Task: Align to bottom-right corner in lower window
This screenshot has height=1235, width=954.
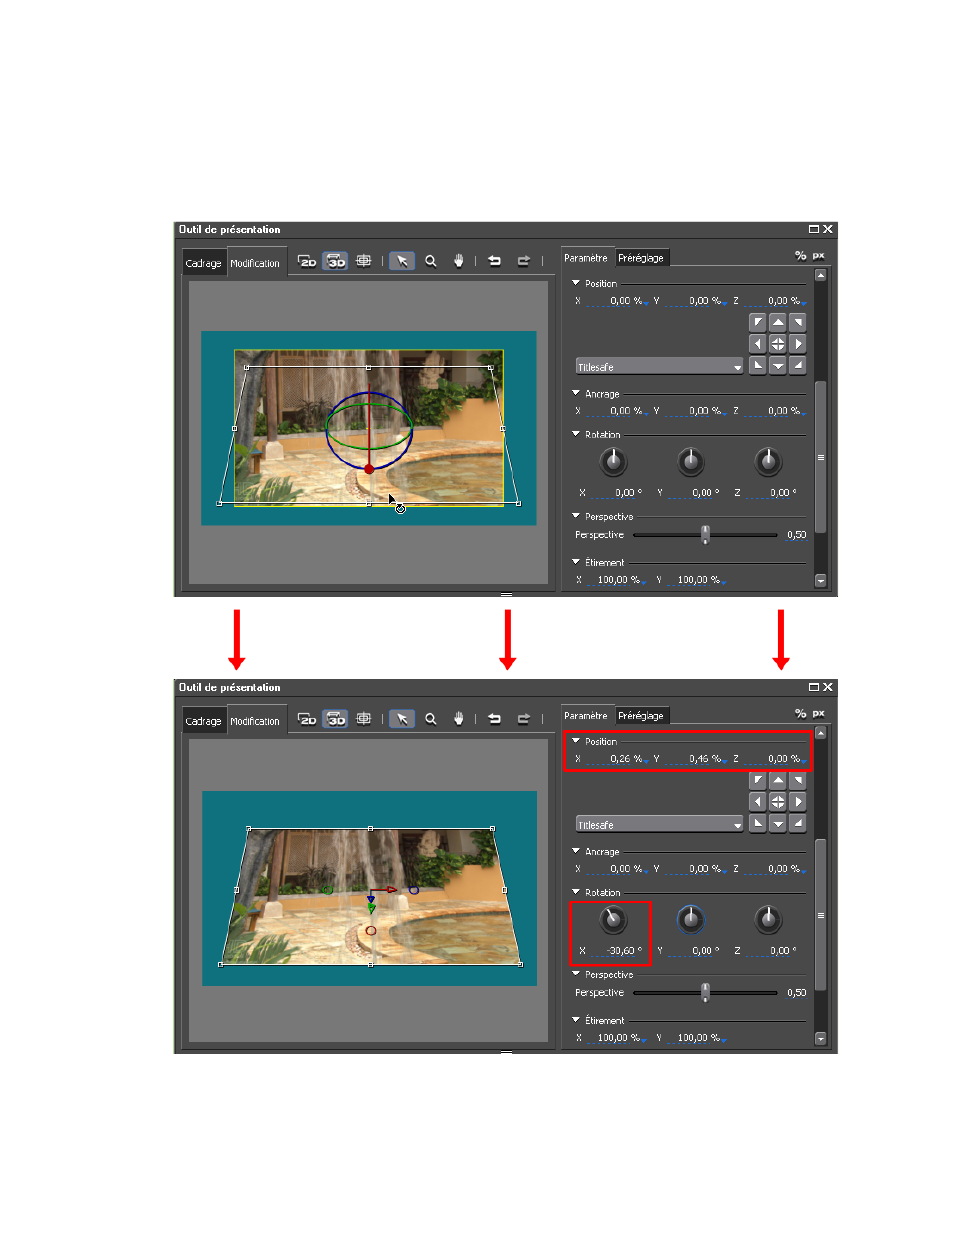Action: pyautogui.click(x=798, y=824)
